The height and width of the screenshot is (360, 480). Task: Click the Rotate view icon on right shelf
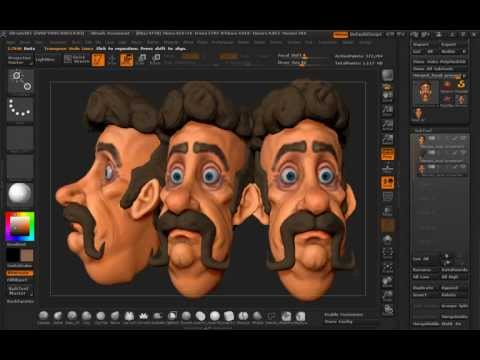pos(387,296)
